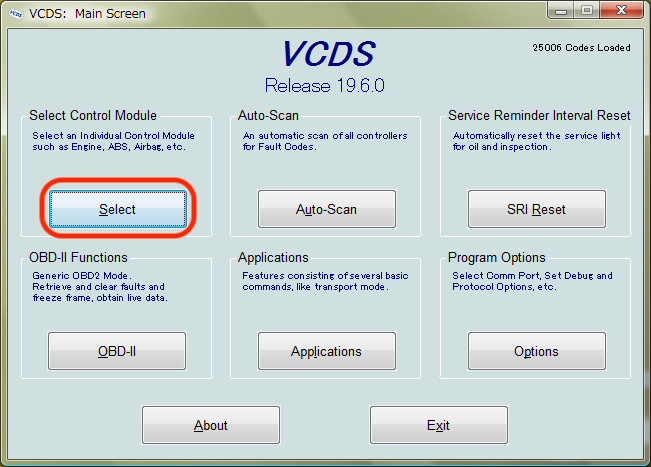This screenshot has height=467, width=651.
Task: Show the About dialog
Action: pos(211,425)
